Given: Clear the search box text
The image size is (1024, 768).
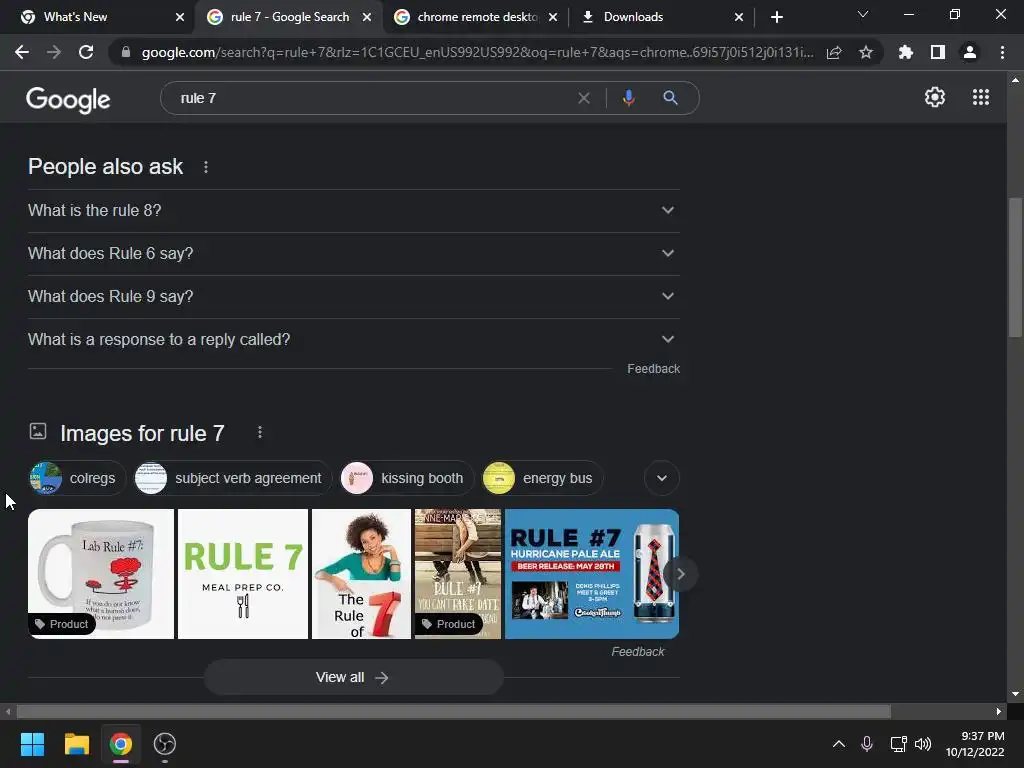Looking at the screenshot, I should tap(584, 98).
